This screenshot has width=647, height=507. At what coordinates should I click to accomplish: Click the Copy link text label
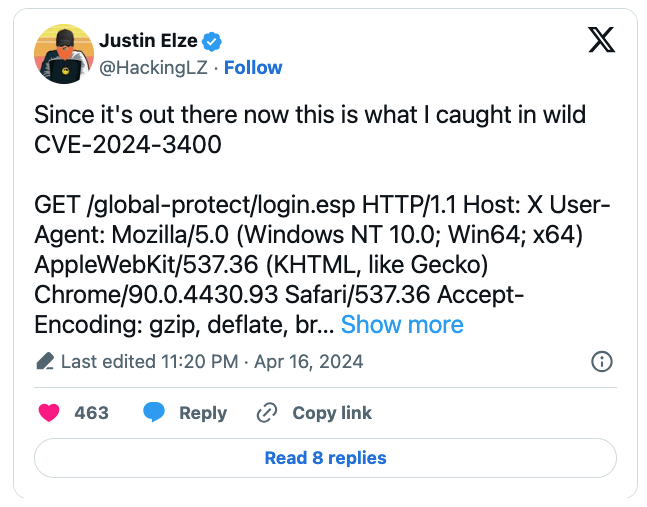click(332, 413)
